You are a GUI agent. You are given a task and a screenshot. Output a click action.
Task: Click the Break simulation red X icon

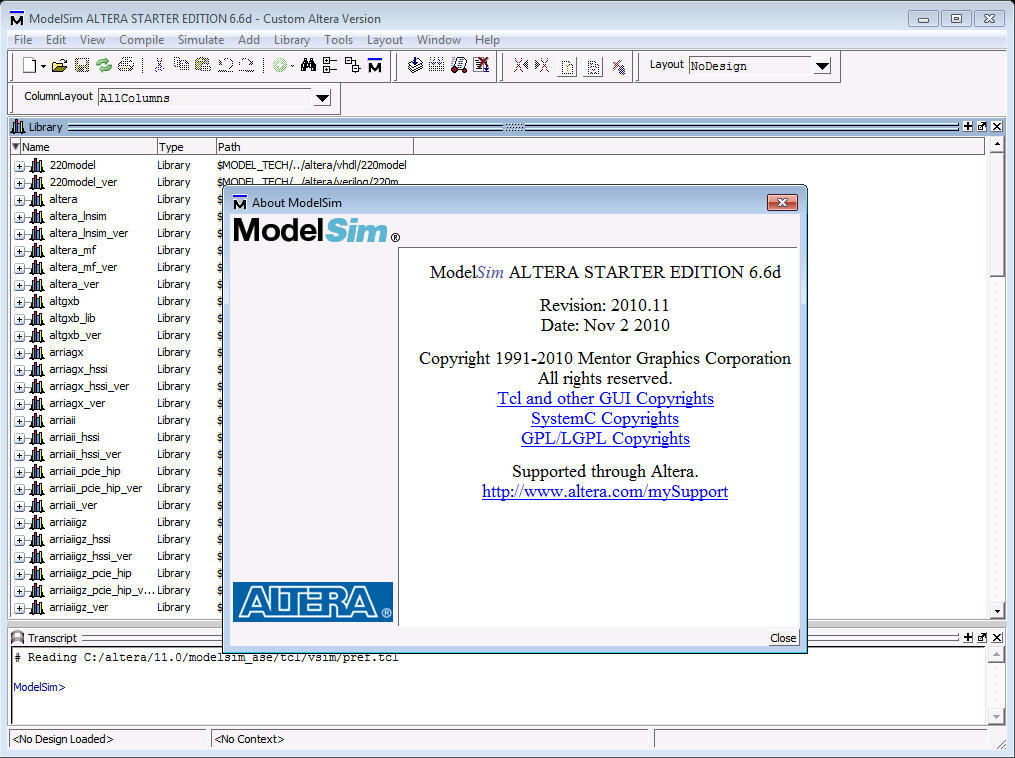click(x=482, y=66)
